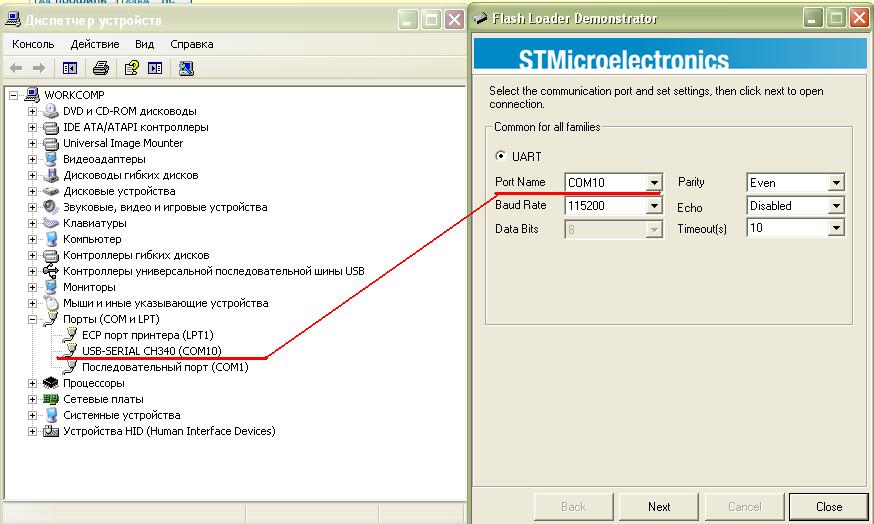Click the show/hide console tree icon

coord(70,68)
